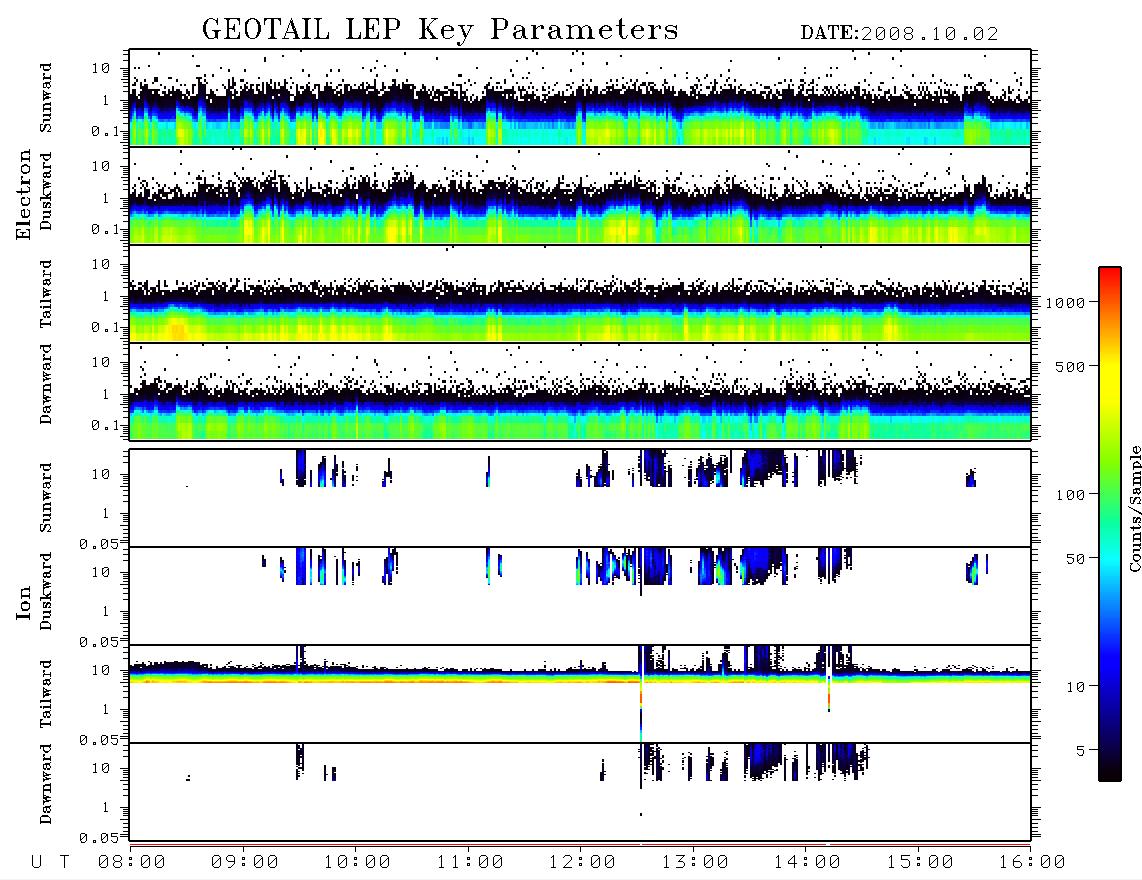Click the Electron Dawnward spectrogram panel
Viewport: 1142px width, 880px height.
[x=580, y=391]
